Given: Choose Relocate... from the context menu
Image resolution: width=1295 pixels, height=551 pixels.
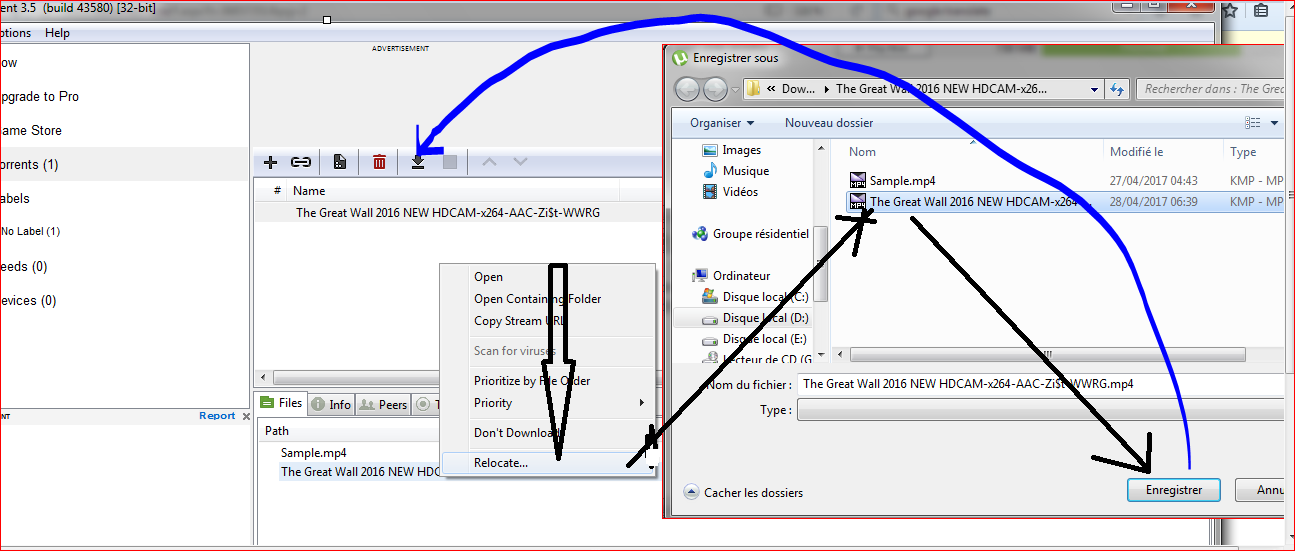Looking at the screenshot, I should (x=500, y=462).
